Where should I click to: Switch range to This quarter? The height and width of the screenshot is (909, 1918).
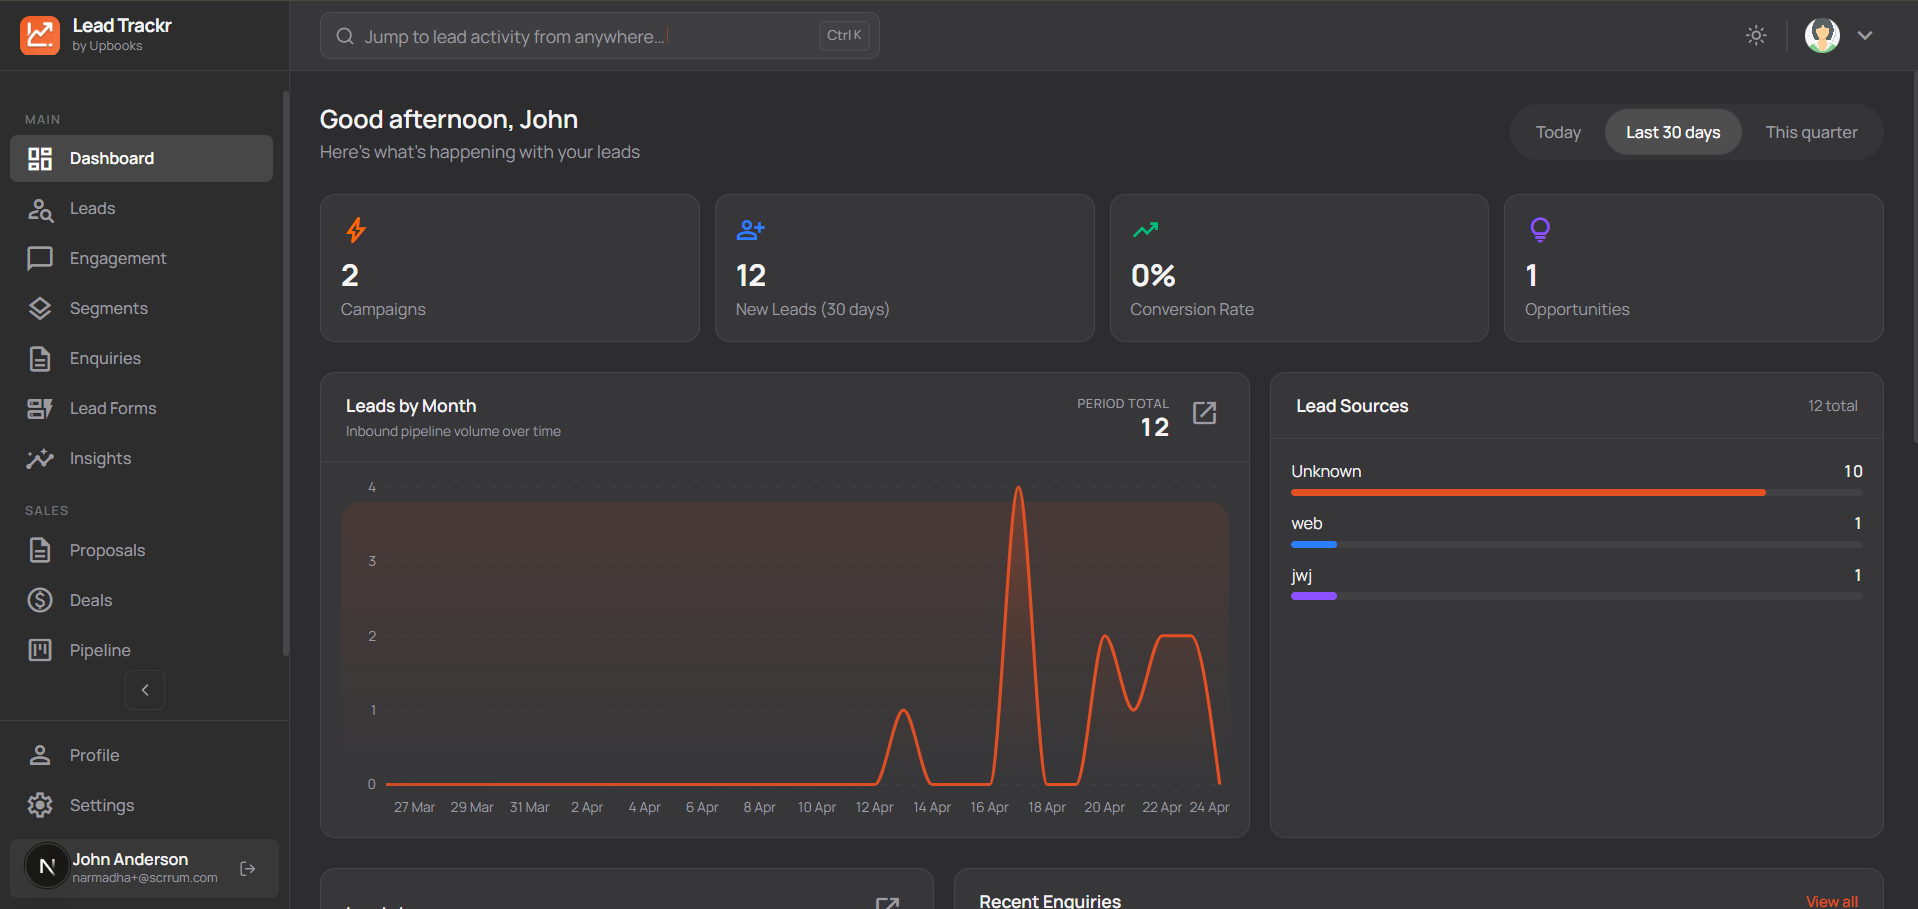[x=1811, y=132]
